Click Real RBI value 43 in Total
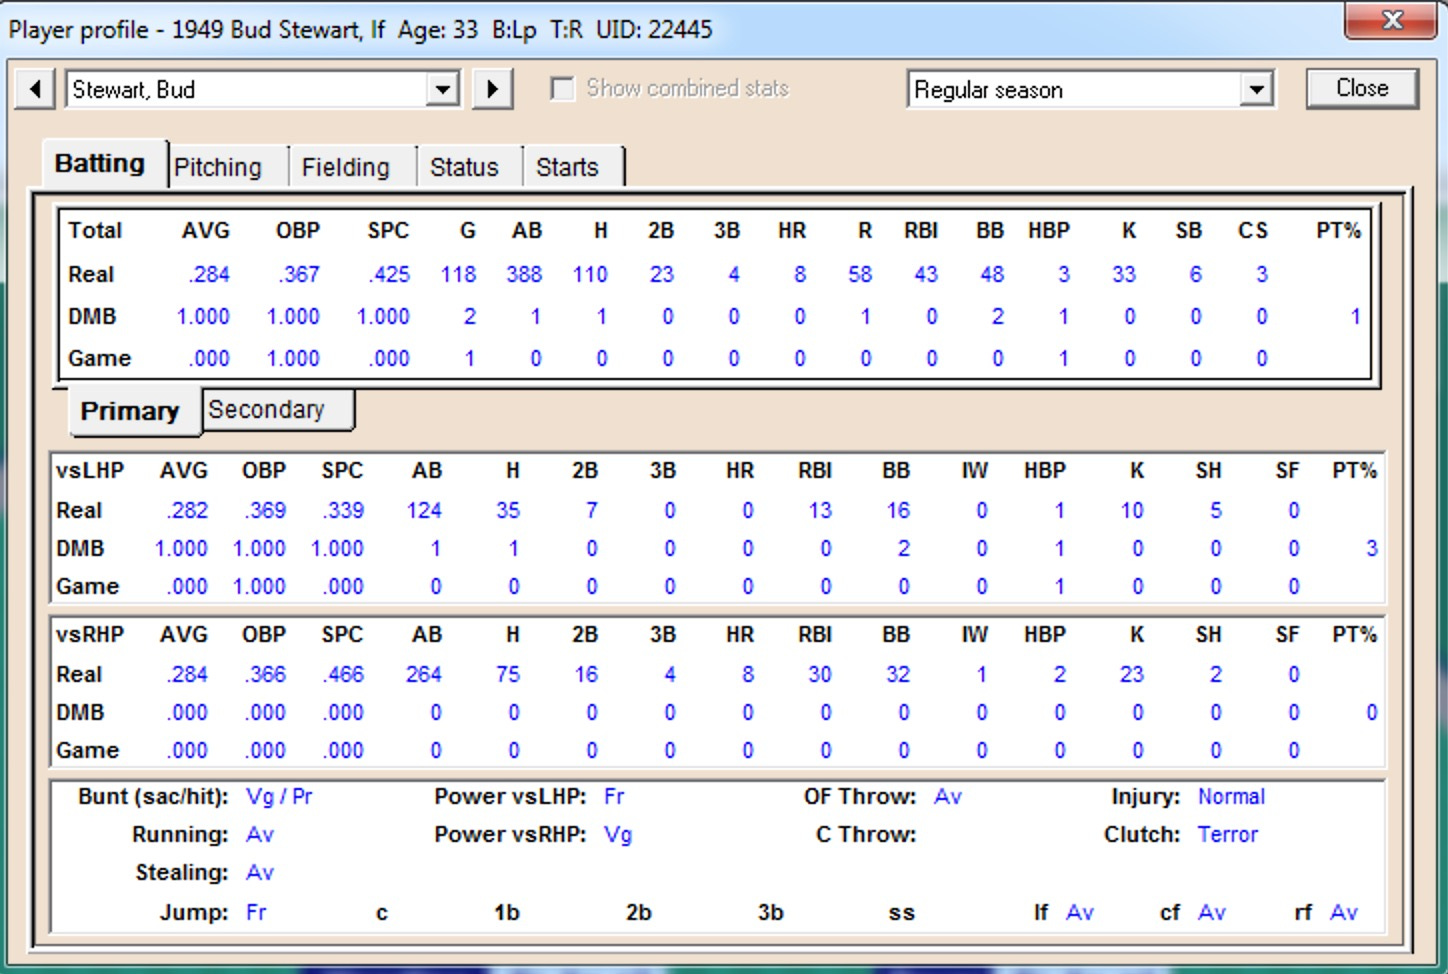This screenshot has width=1448, height=974. (926, 274)
